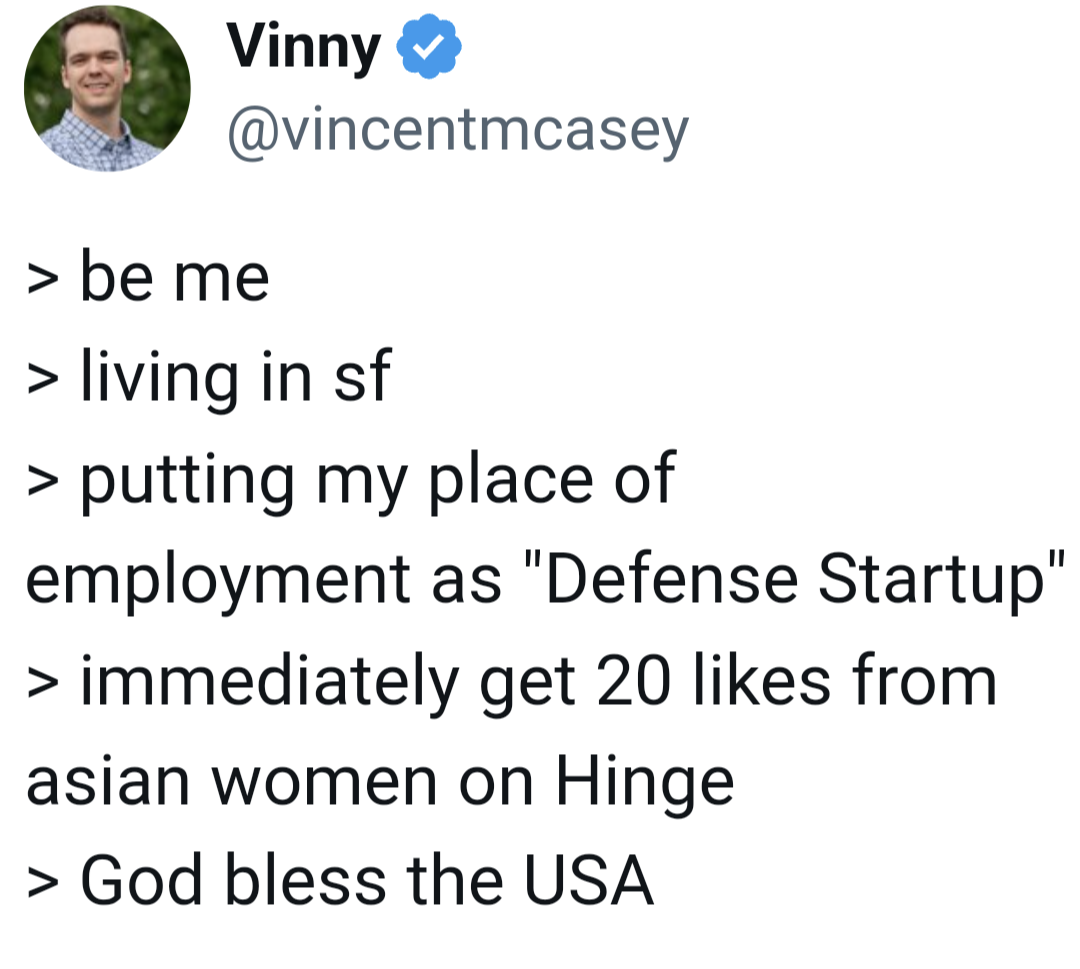The height and width of the screenshot is (969, 1080).
Task: Select the word "USA"
Action: tap(586, 881)
